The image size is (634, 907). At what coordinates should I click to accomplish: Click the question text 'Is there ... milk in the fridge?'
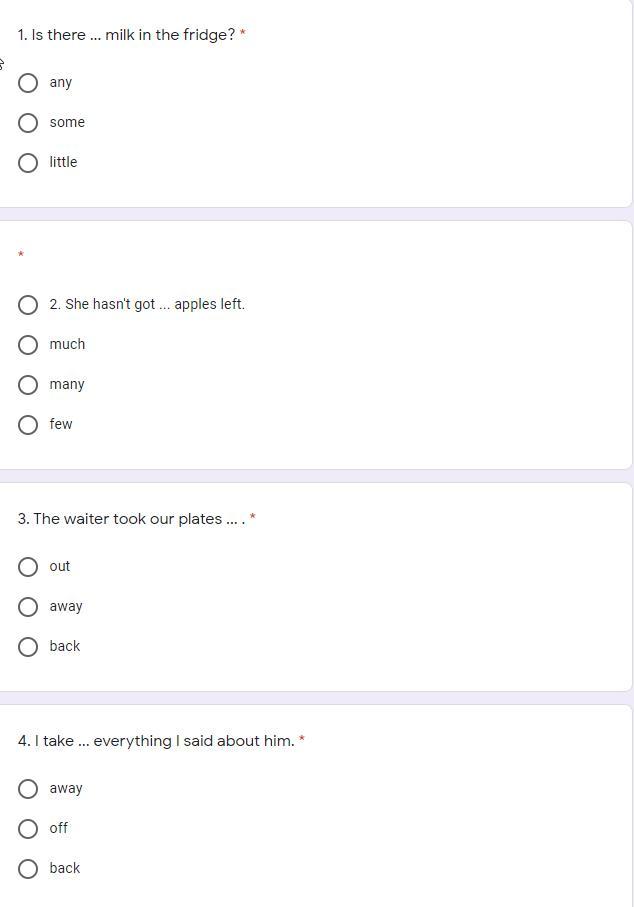pyautogui.click(x=126, y=35)
